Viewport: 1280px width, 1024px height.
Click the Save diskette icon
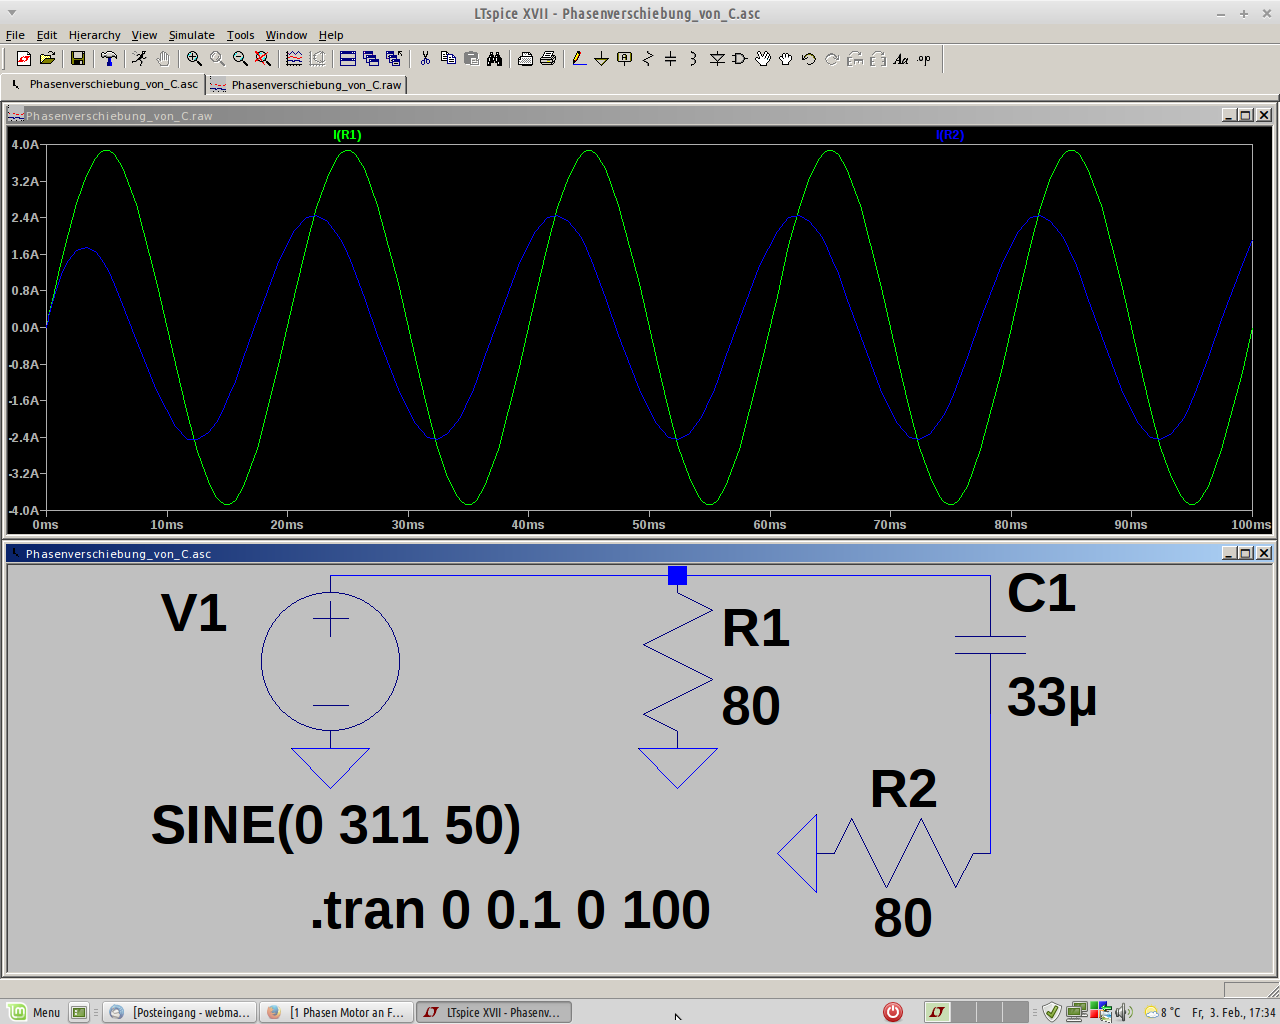[x=77, y=59]
